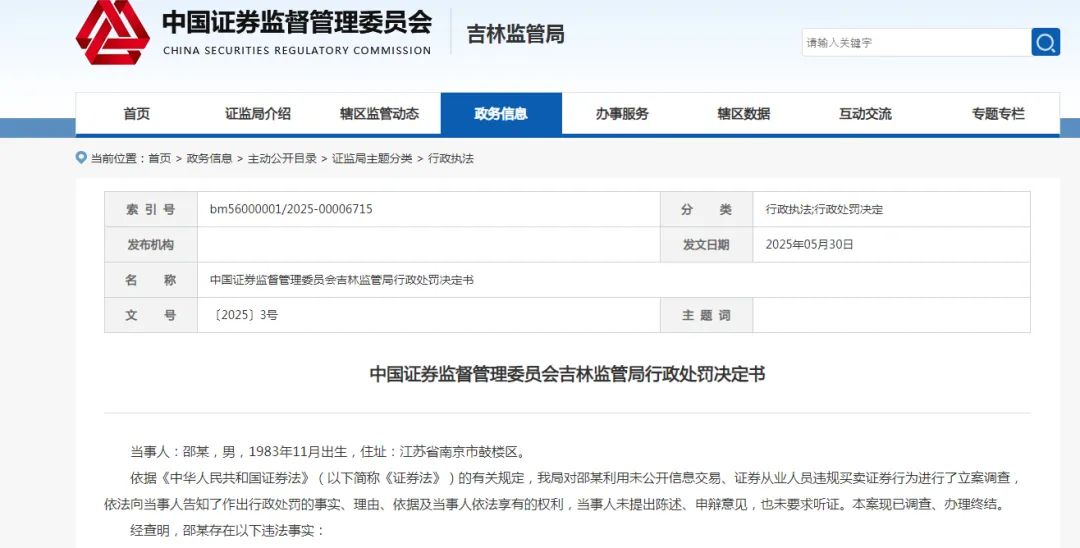Open the 专题专栏 navigation tab
Screen dimensions: 1080x548
point(998,114)
